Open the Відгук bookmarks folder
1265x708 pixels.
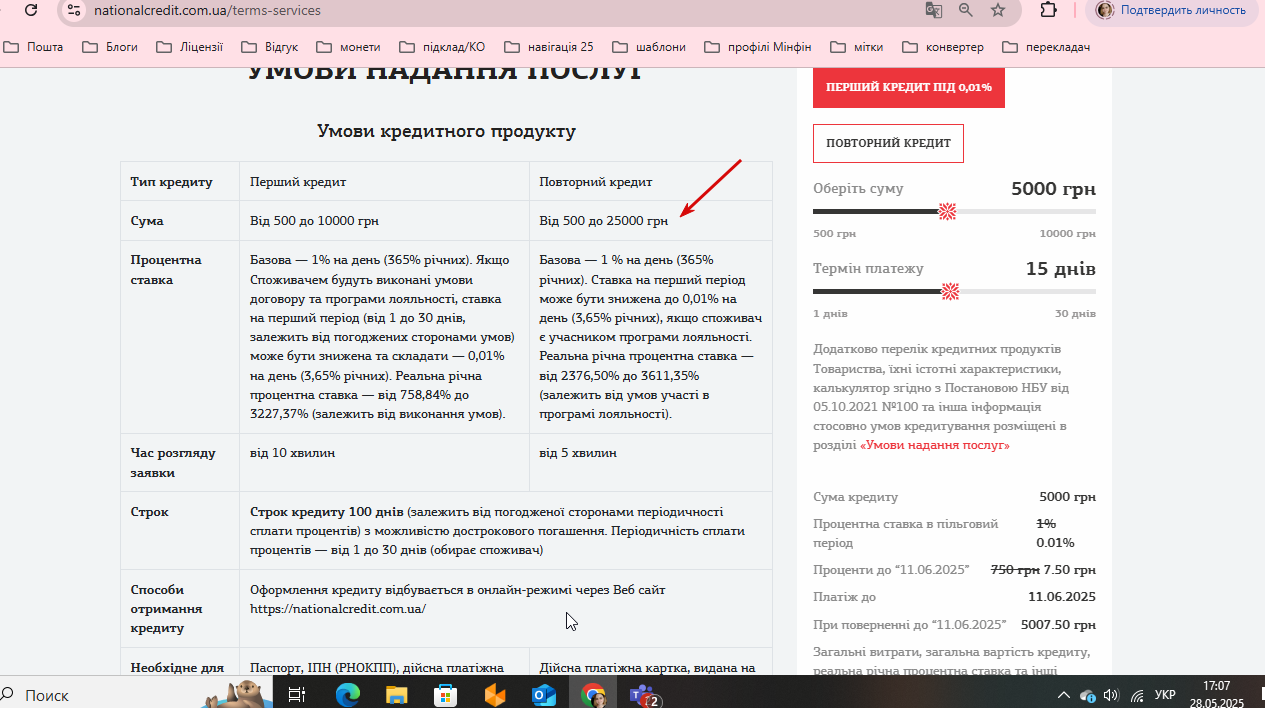coord(269,47)
